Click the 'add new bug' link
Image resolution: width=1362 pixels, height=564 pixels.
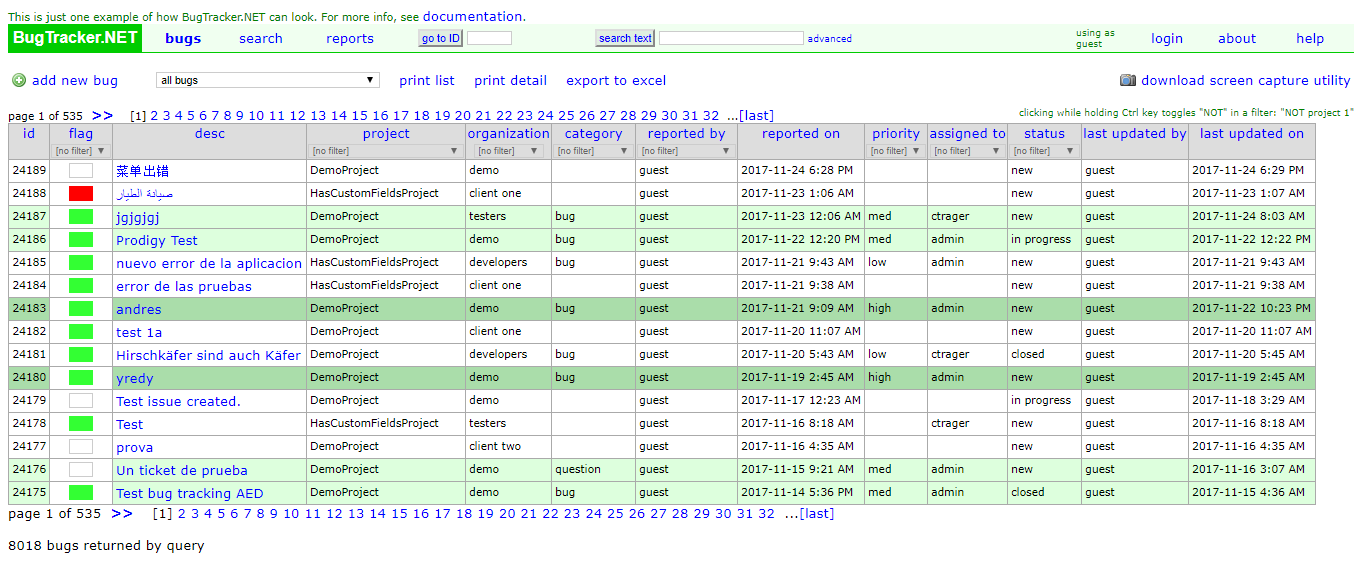[x=75, y=81]
